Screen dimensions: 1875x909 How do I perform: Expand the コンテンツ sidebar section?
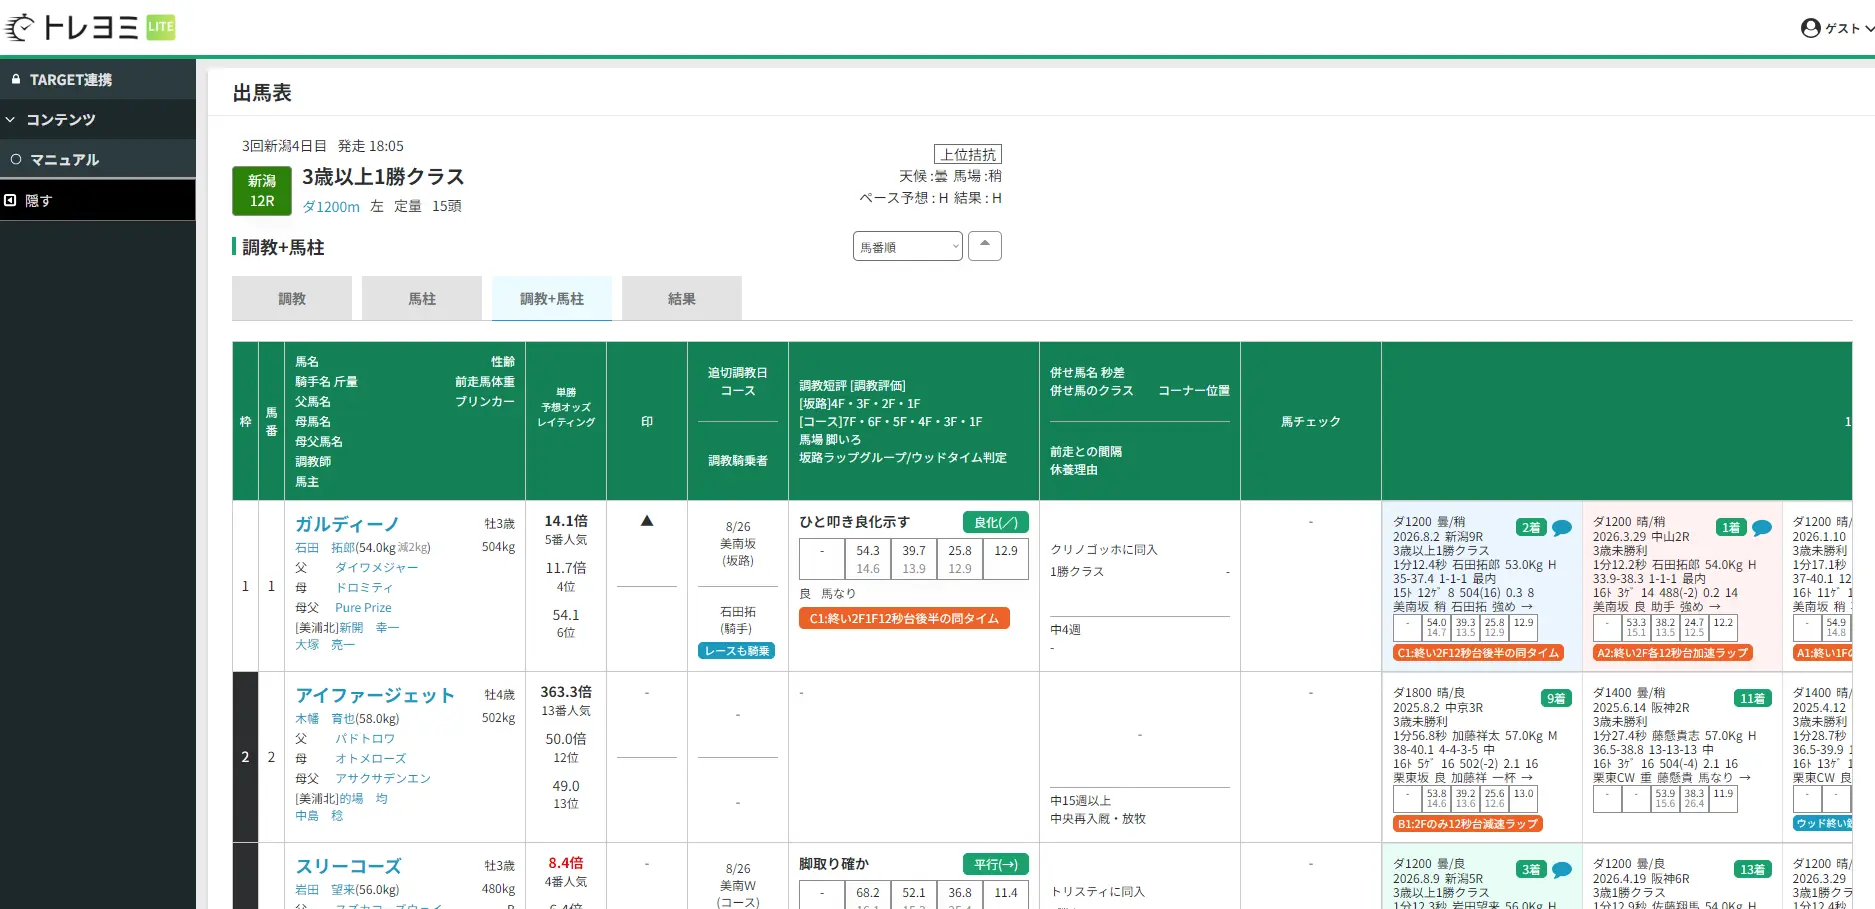tap(98, 119)
